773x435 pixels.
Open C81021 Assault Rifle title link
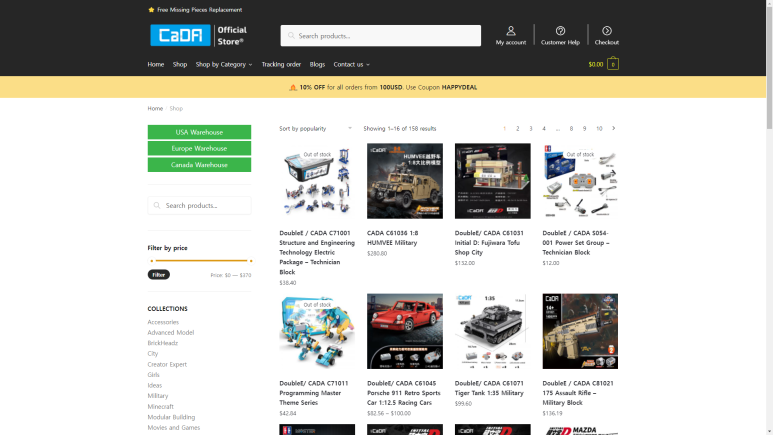pyautogui.click(x=578, y=393)
